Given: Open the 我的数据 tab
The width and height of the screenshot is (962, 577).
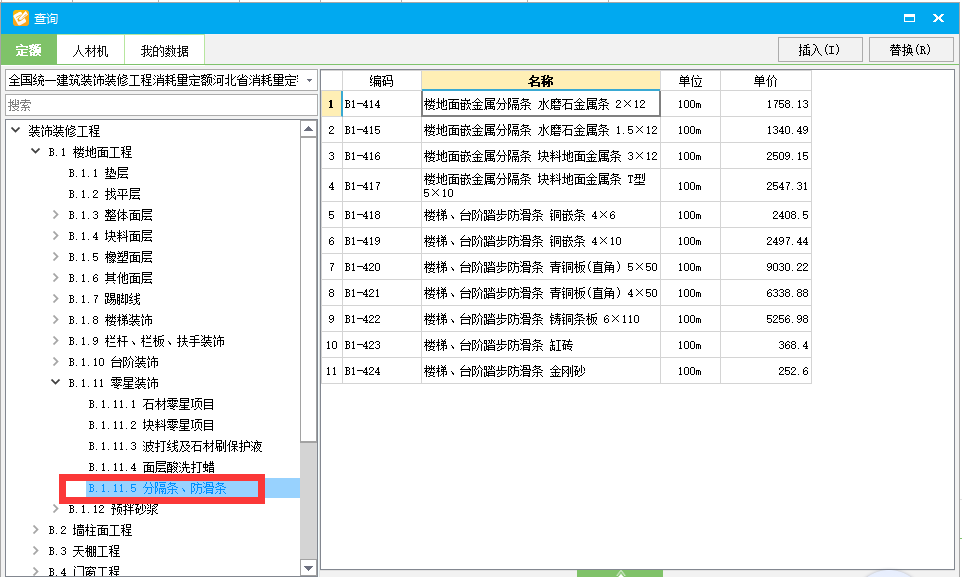Looking at the screenshot, I should (x=164, y=51).
